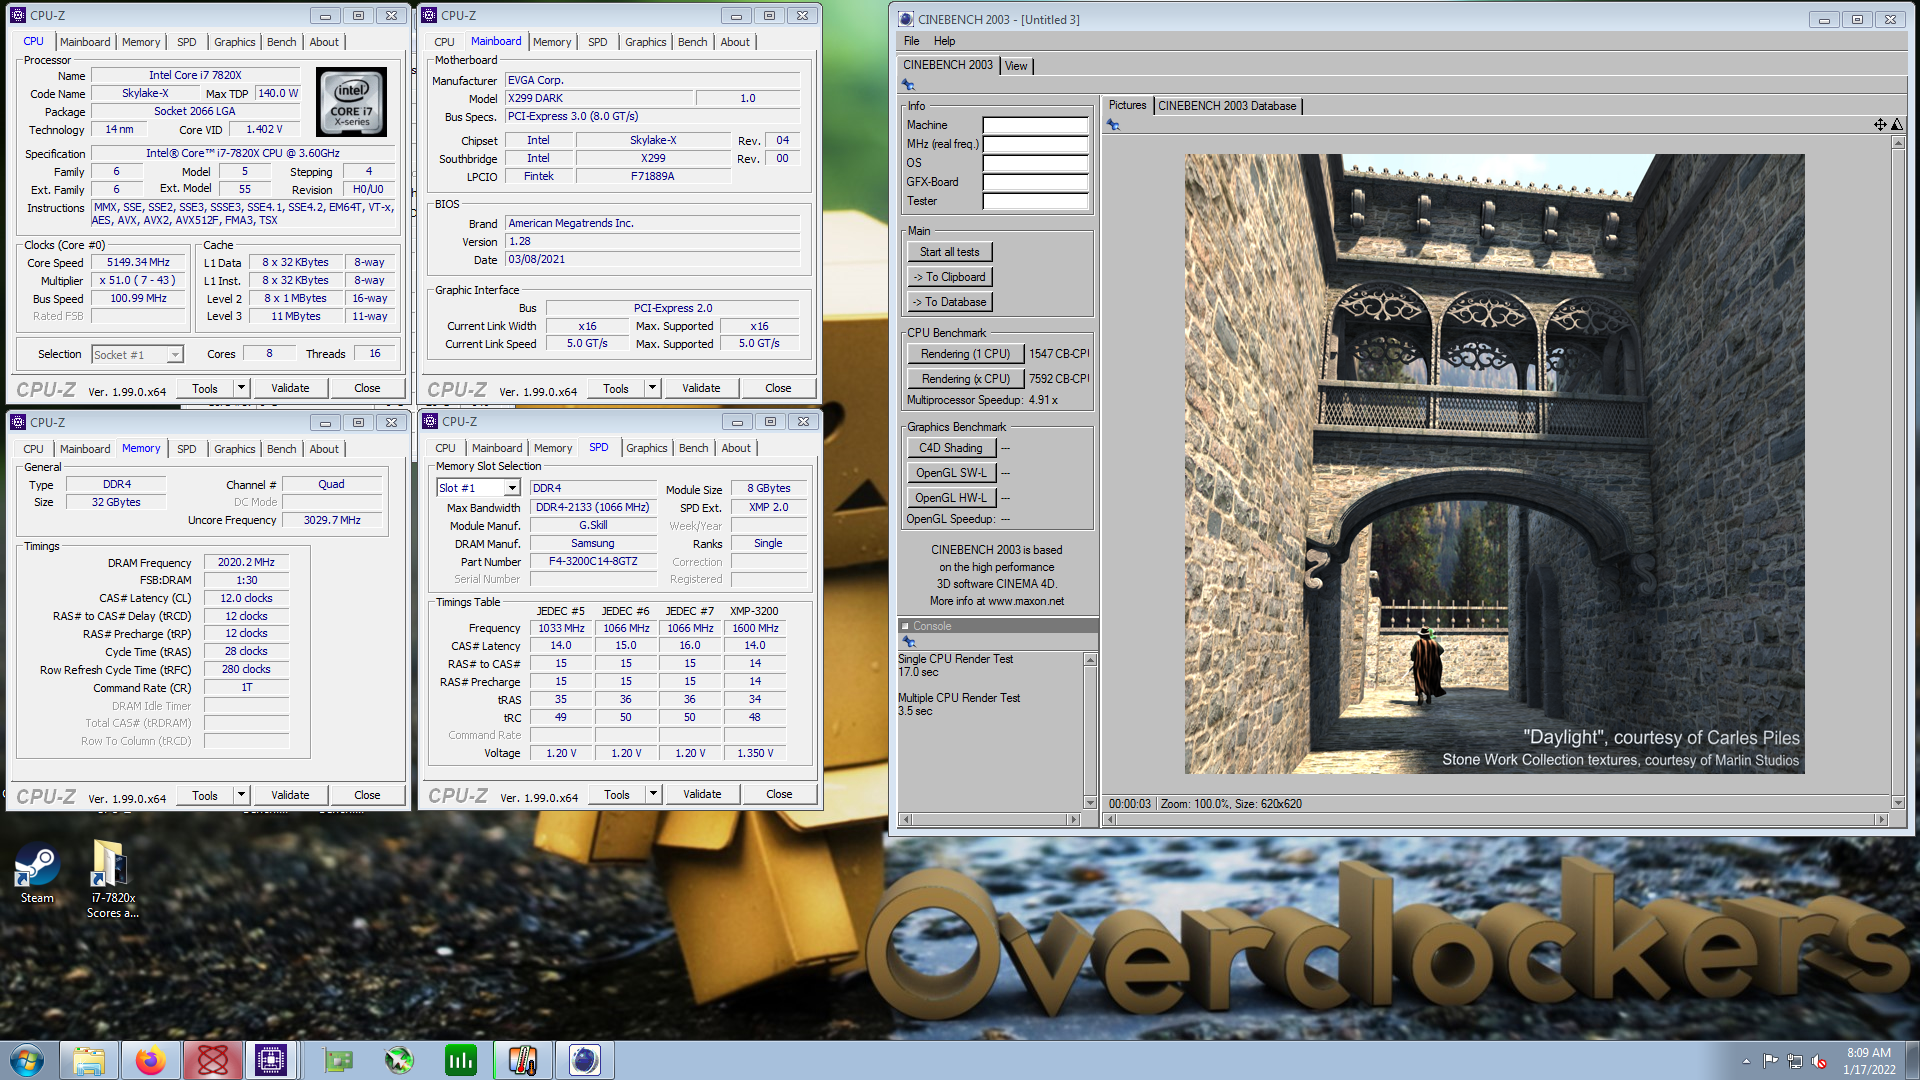Click the To Database button
The height and width of the screenshot is (1080, 1920).
tap(950, 302)
